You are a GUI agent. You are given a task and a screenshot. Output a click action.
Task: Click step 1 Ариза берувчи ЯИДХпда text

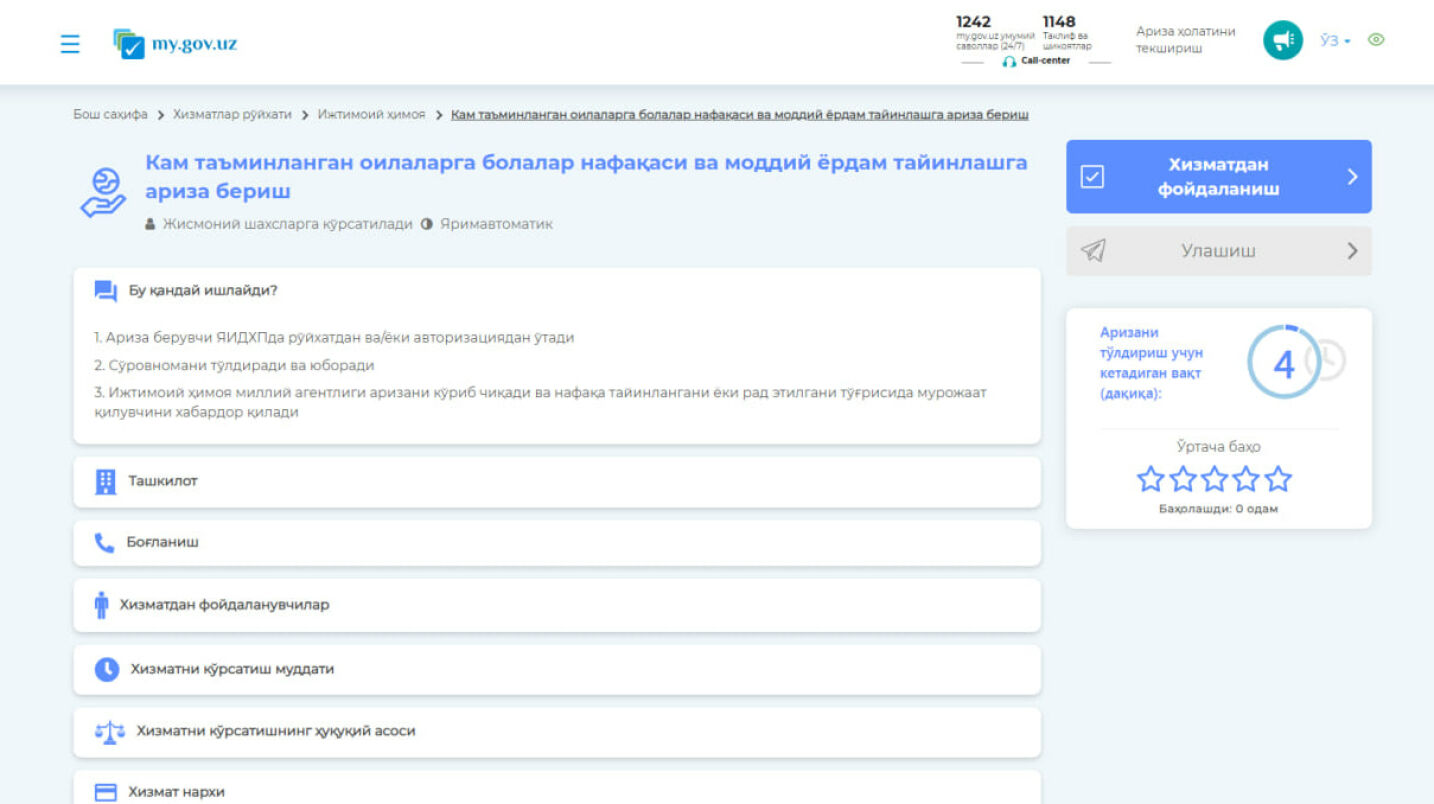334,338
